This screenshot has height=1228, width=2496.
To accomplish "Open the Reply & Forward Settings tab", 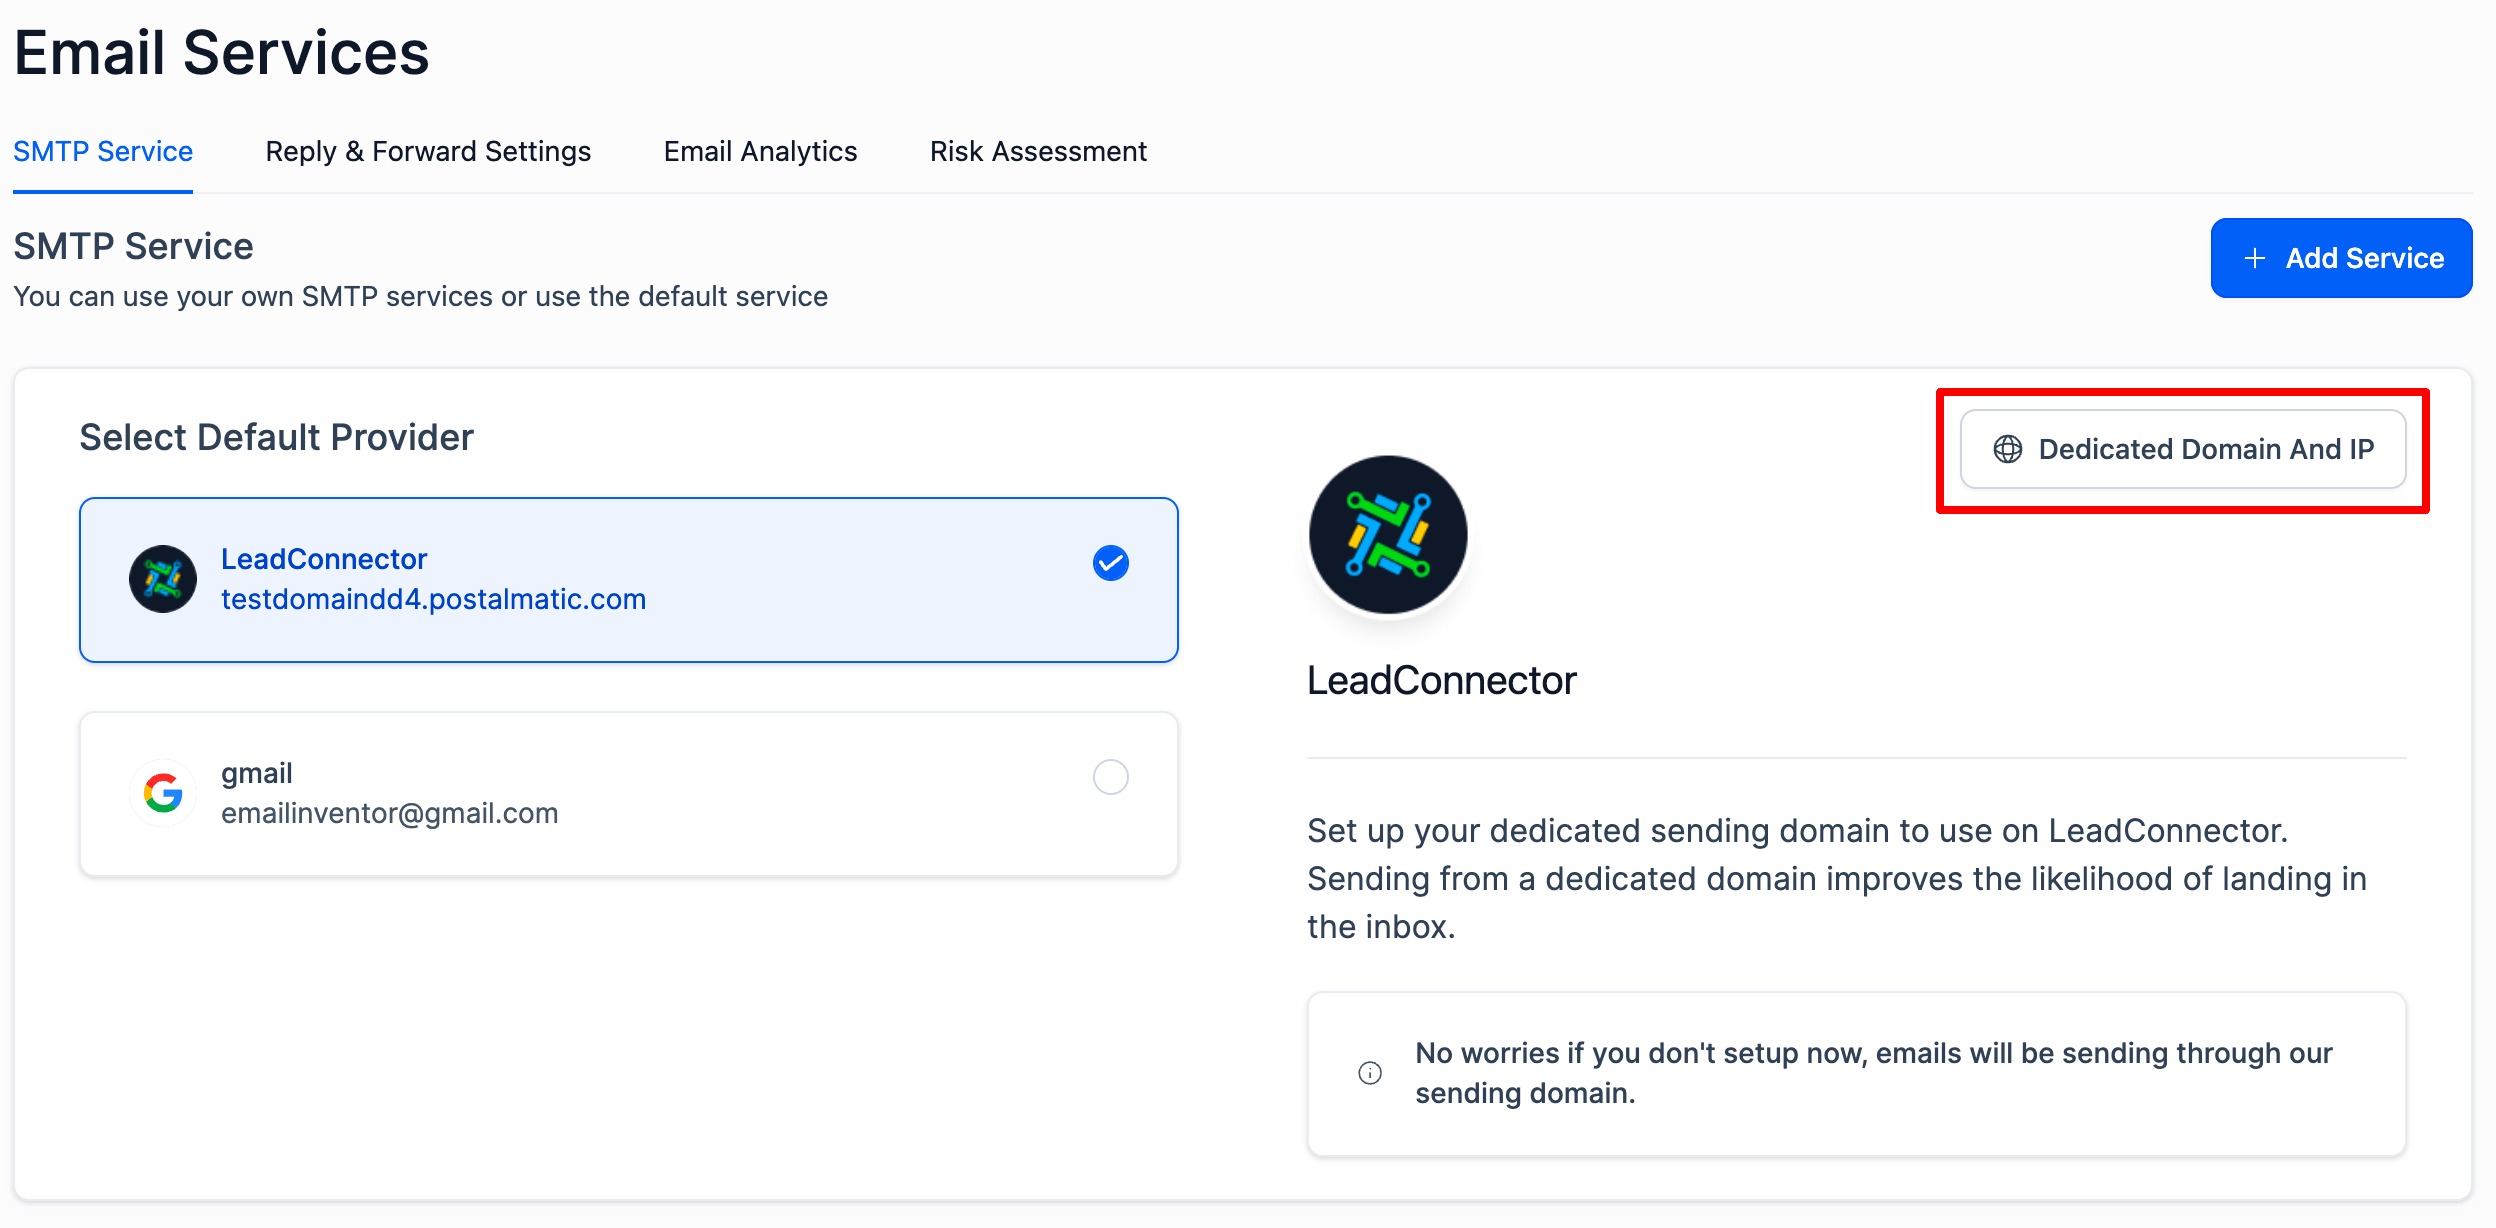I will (x=428, y=151).
